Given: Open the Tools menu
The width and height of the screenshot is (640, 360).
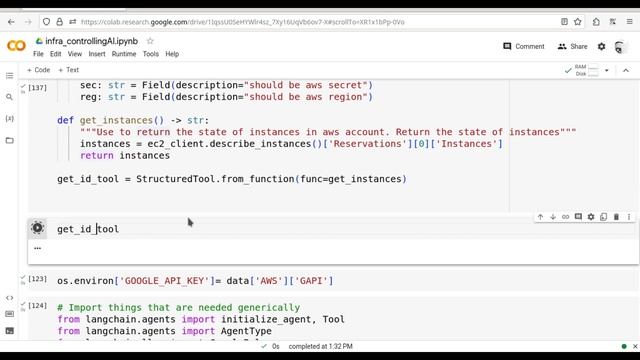Looking at the screenshot, I should pyautogui.click(x=151, y=54).
